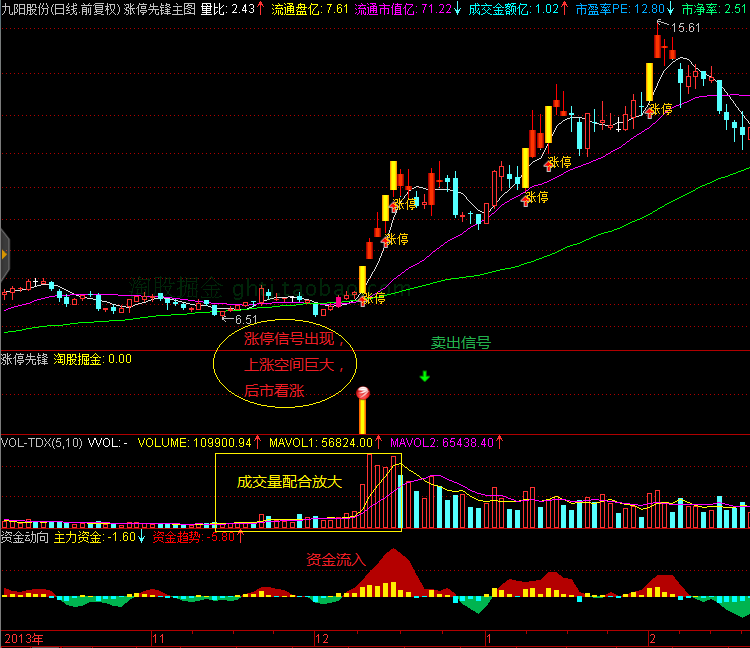The image size is (750, 648).
Task: Click month 11 on the time axis
Action: pos(158,639)
